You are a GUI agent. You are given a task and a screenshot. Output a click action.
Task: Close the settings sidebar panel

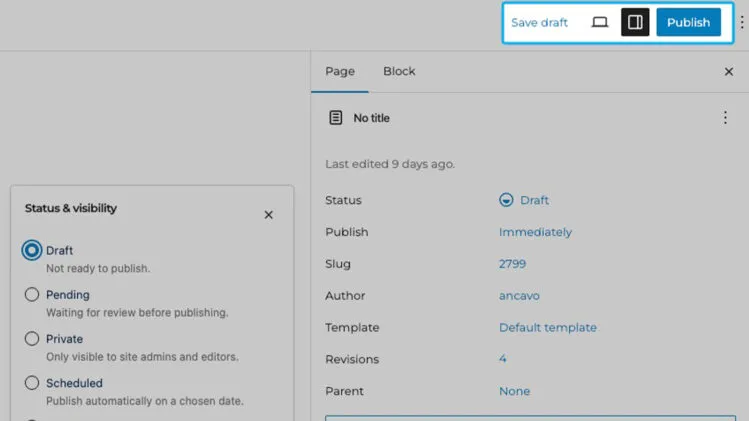click(728, 72)
